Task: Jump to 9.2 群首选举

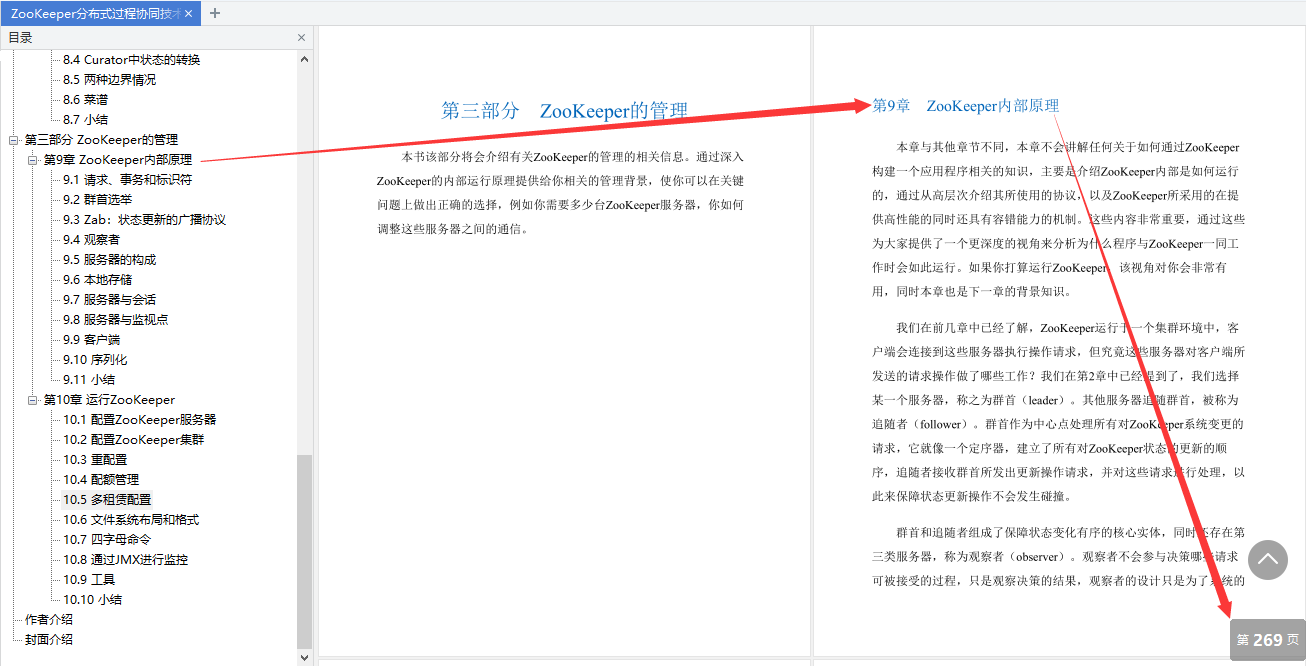Action: 97,200
